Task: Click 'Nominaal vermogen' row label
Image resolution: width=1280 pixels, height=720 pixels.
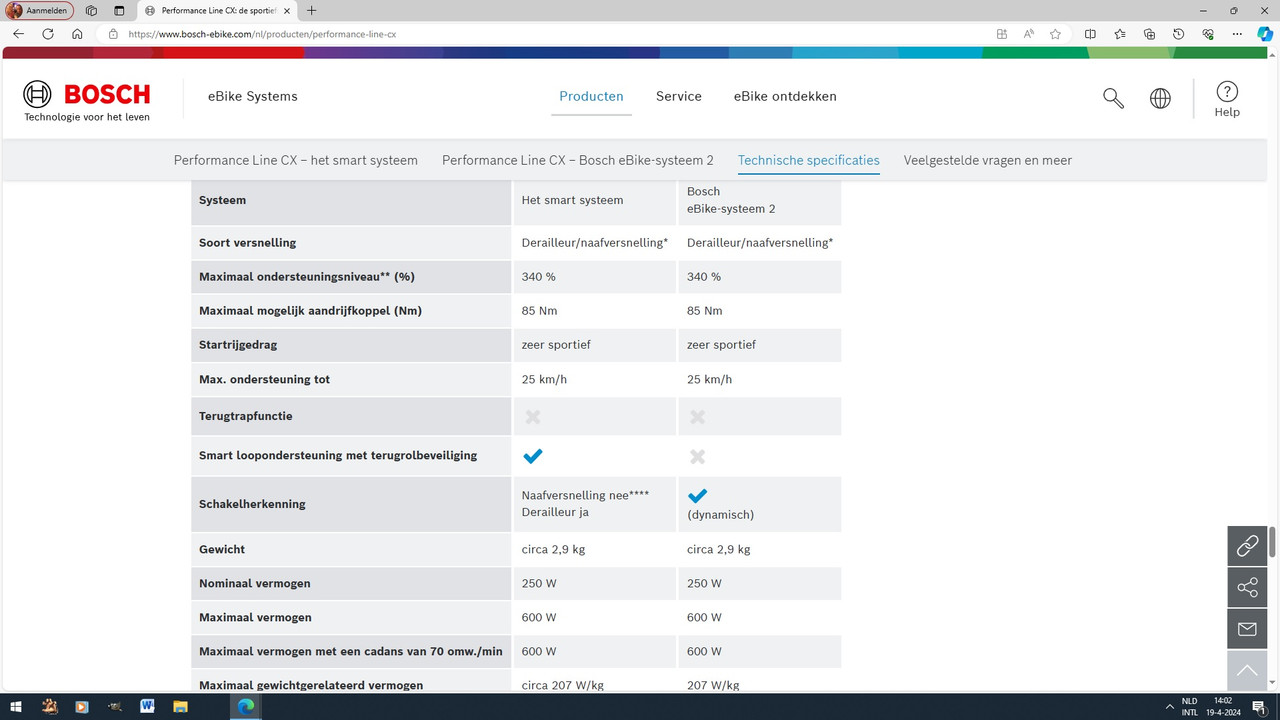Action: pos(255,584)
